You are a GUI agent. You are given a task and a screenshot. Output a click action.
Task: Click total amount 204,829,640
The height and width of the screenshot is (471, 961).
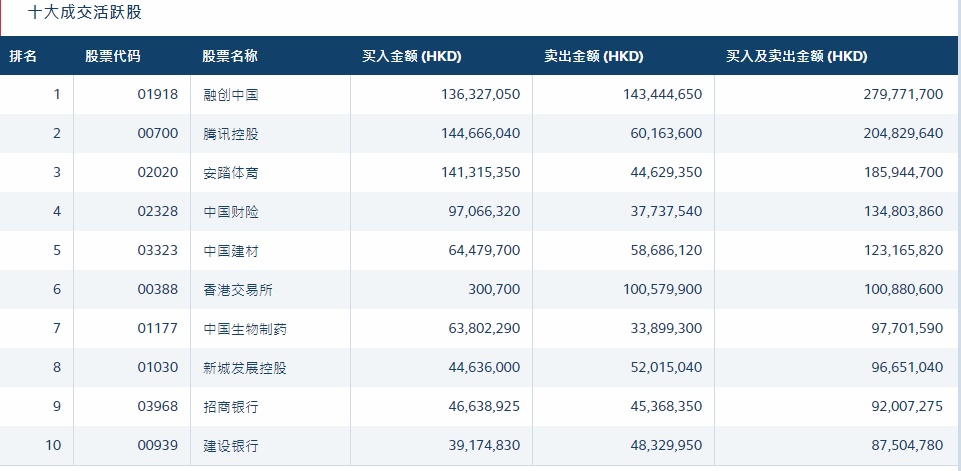[x=903, y=133]
